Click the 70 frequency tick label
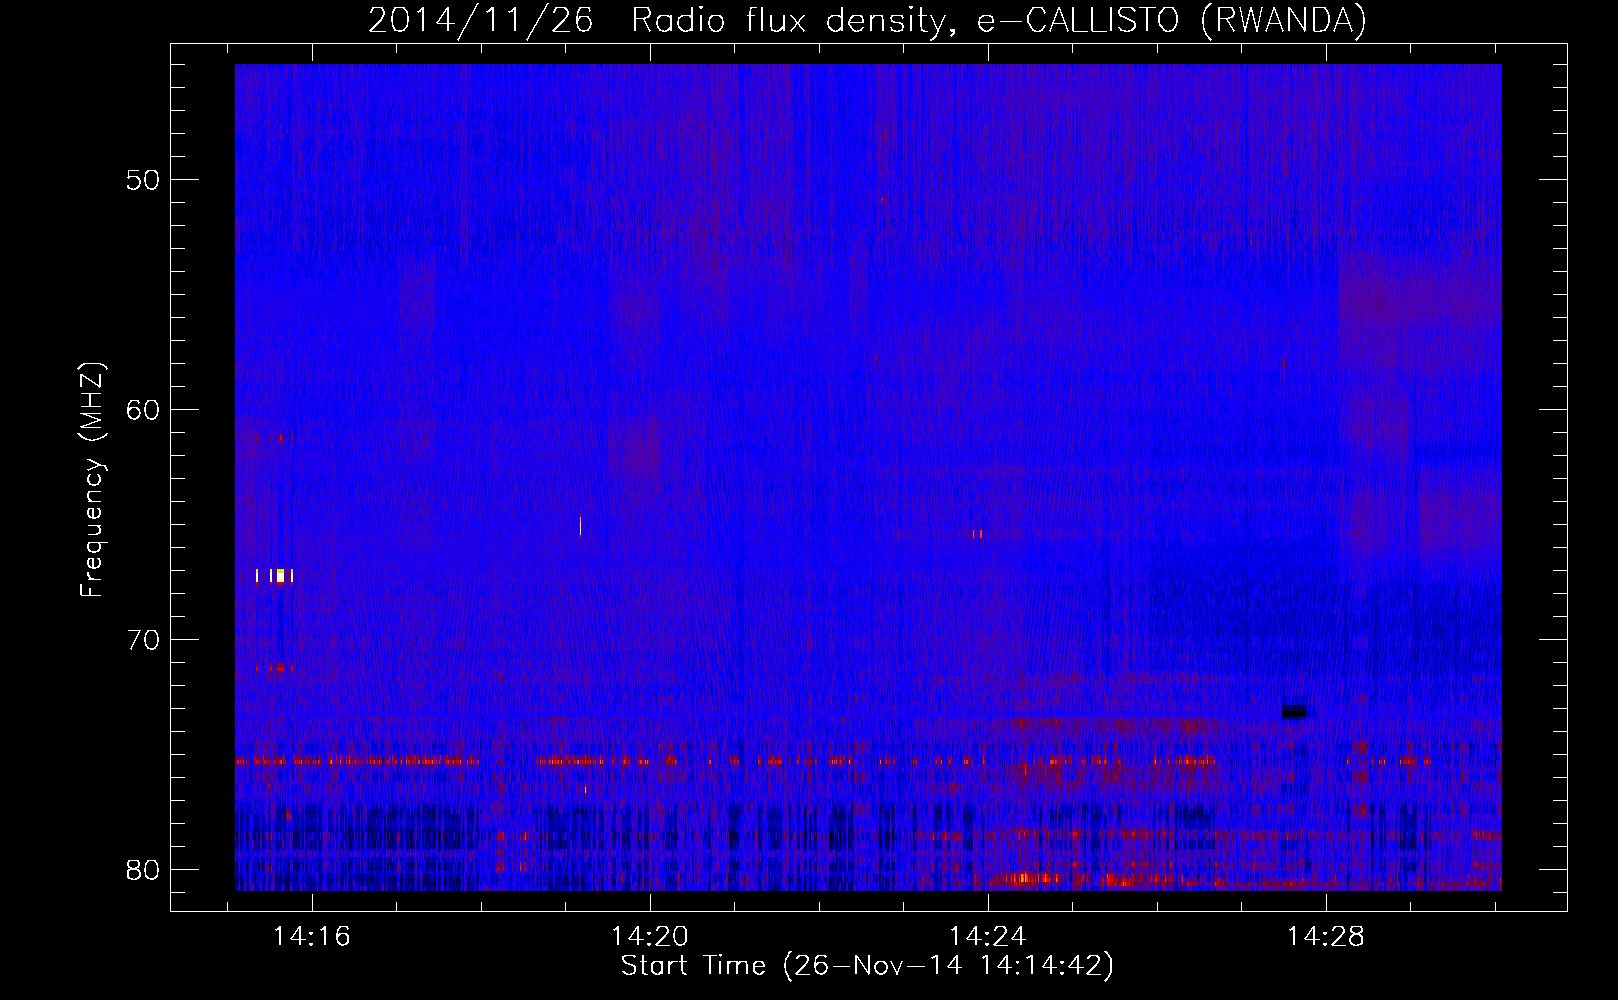 click(x=144, y=640)
